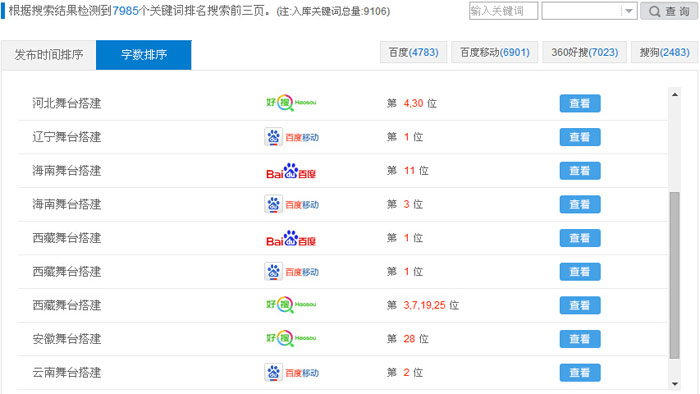Image resolution: width=700 pixels, height=394 pixels.
Task: Click ranking 28 for 安徽舞台搭建
Action: tap(409, 339)
